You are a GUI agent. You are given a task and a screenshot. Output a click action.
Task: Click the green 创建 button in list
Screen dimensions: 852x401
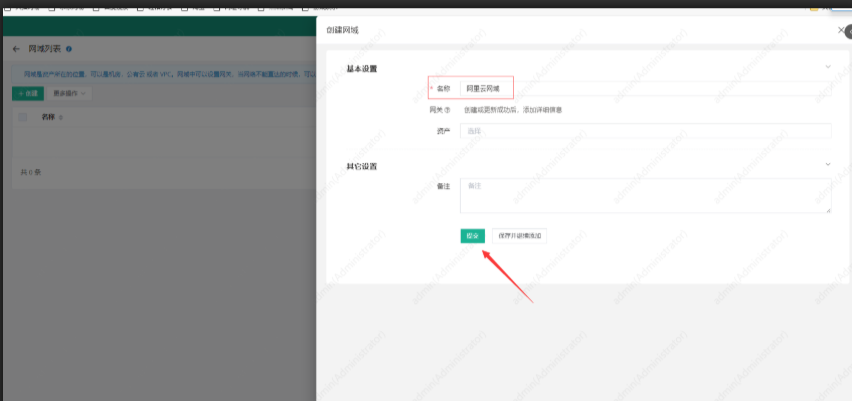pos(27,93)
